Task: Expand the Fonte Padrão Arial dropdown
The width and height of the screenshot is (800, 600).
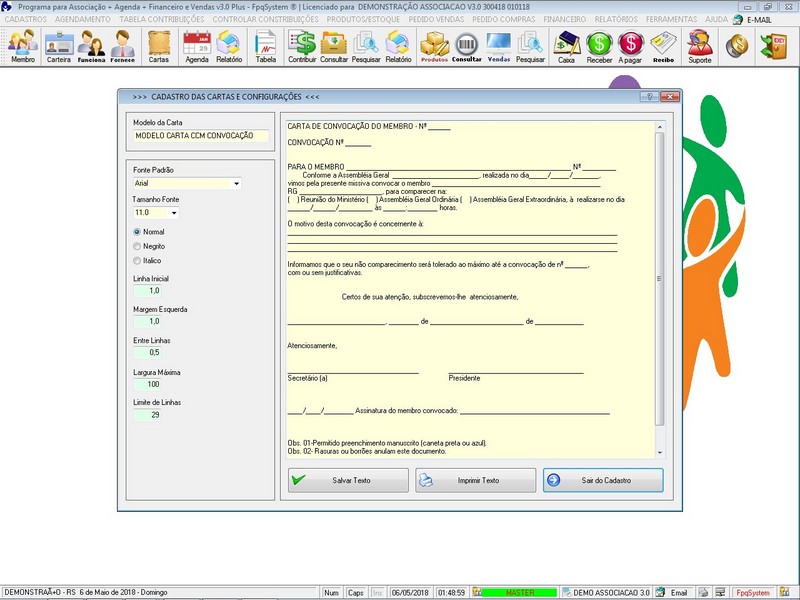Action: pos(236,183)
